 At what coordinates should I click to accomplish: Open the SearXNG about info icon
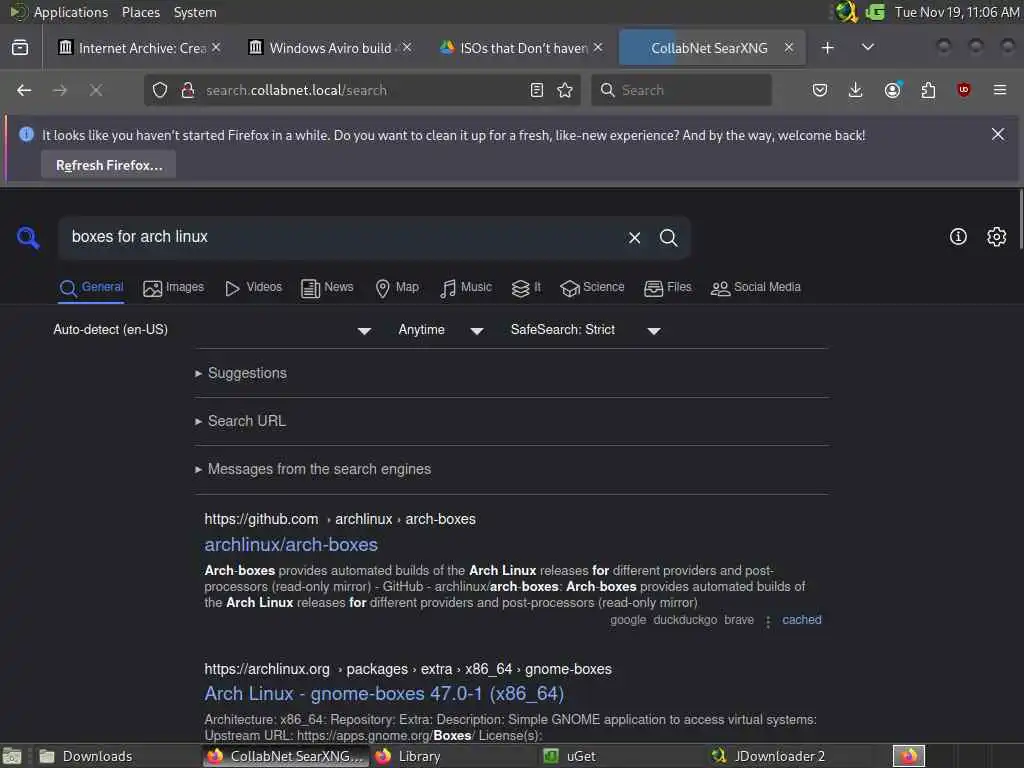click(958, 236)
